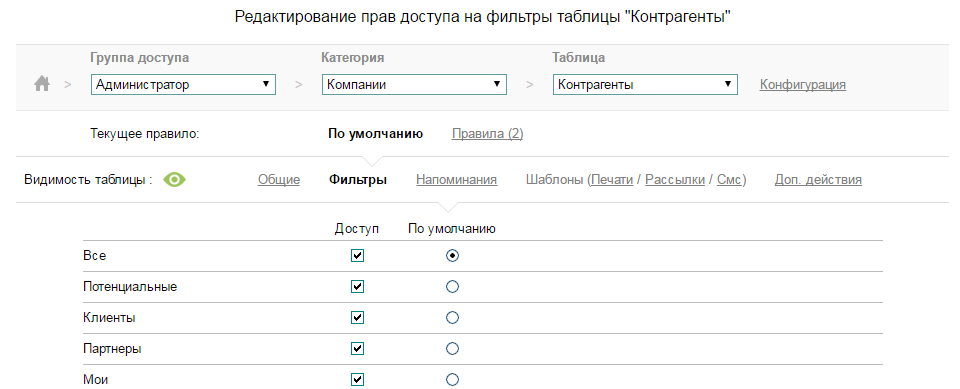Open the Печати templates link
Viewport: 960px width, 389px height.
[611, 179]
